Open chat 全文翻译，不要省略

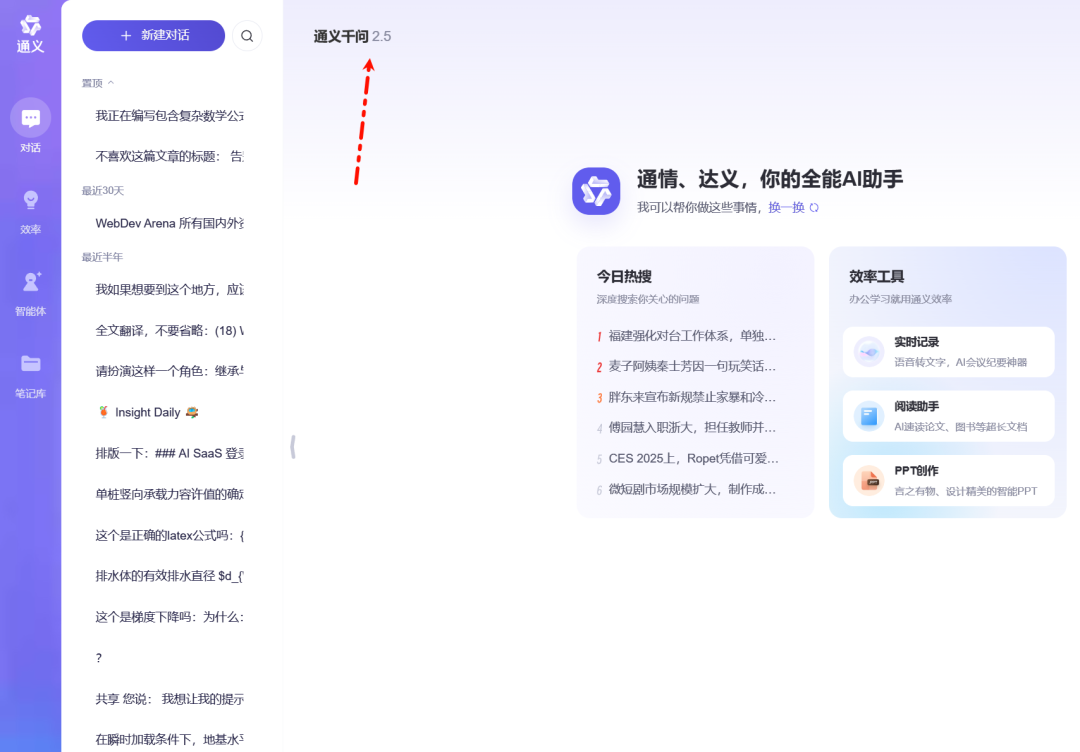tap(169, 331)
